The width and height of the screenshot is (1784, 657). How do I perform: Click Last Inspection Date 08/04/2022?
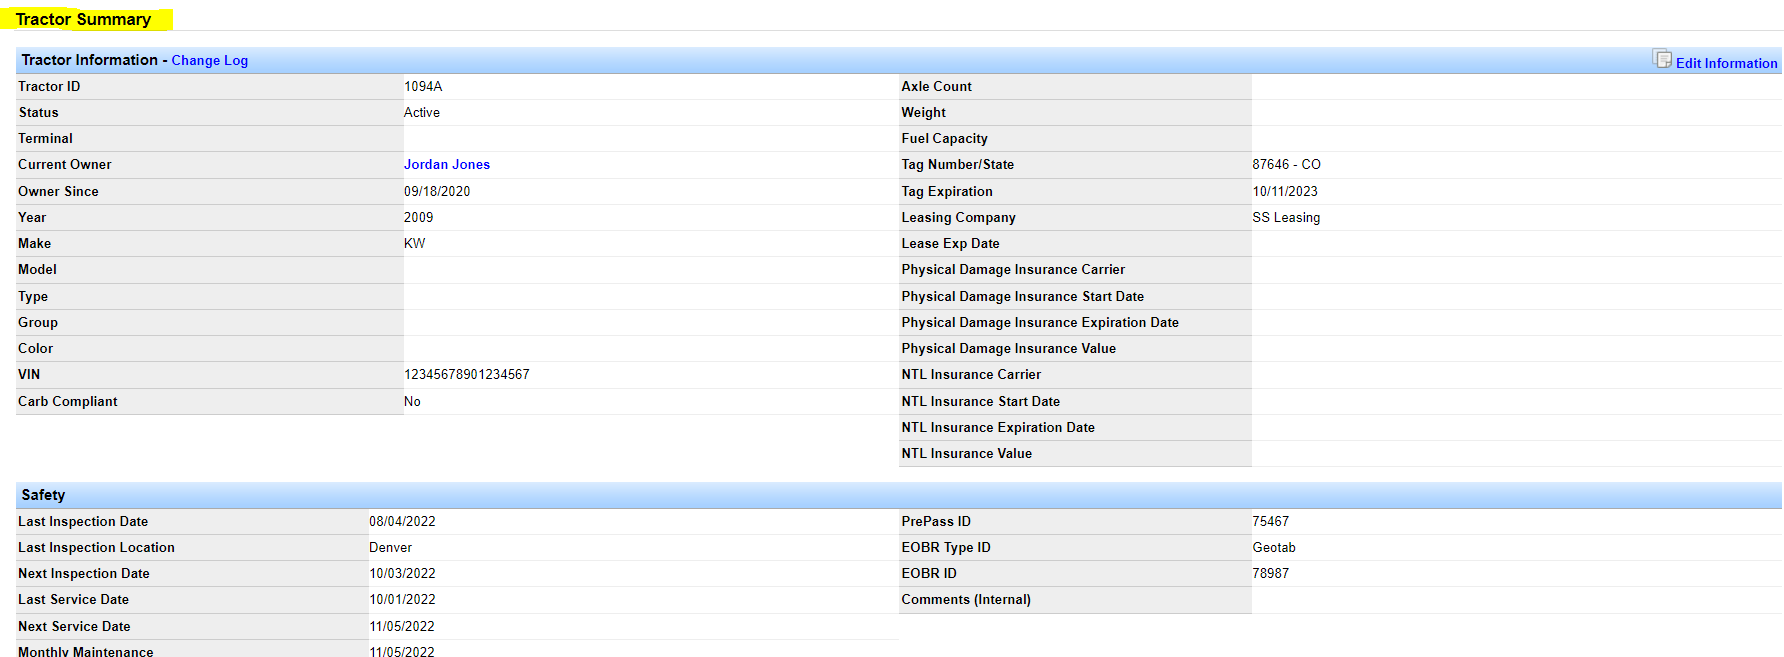[402, 522]
